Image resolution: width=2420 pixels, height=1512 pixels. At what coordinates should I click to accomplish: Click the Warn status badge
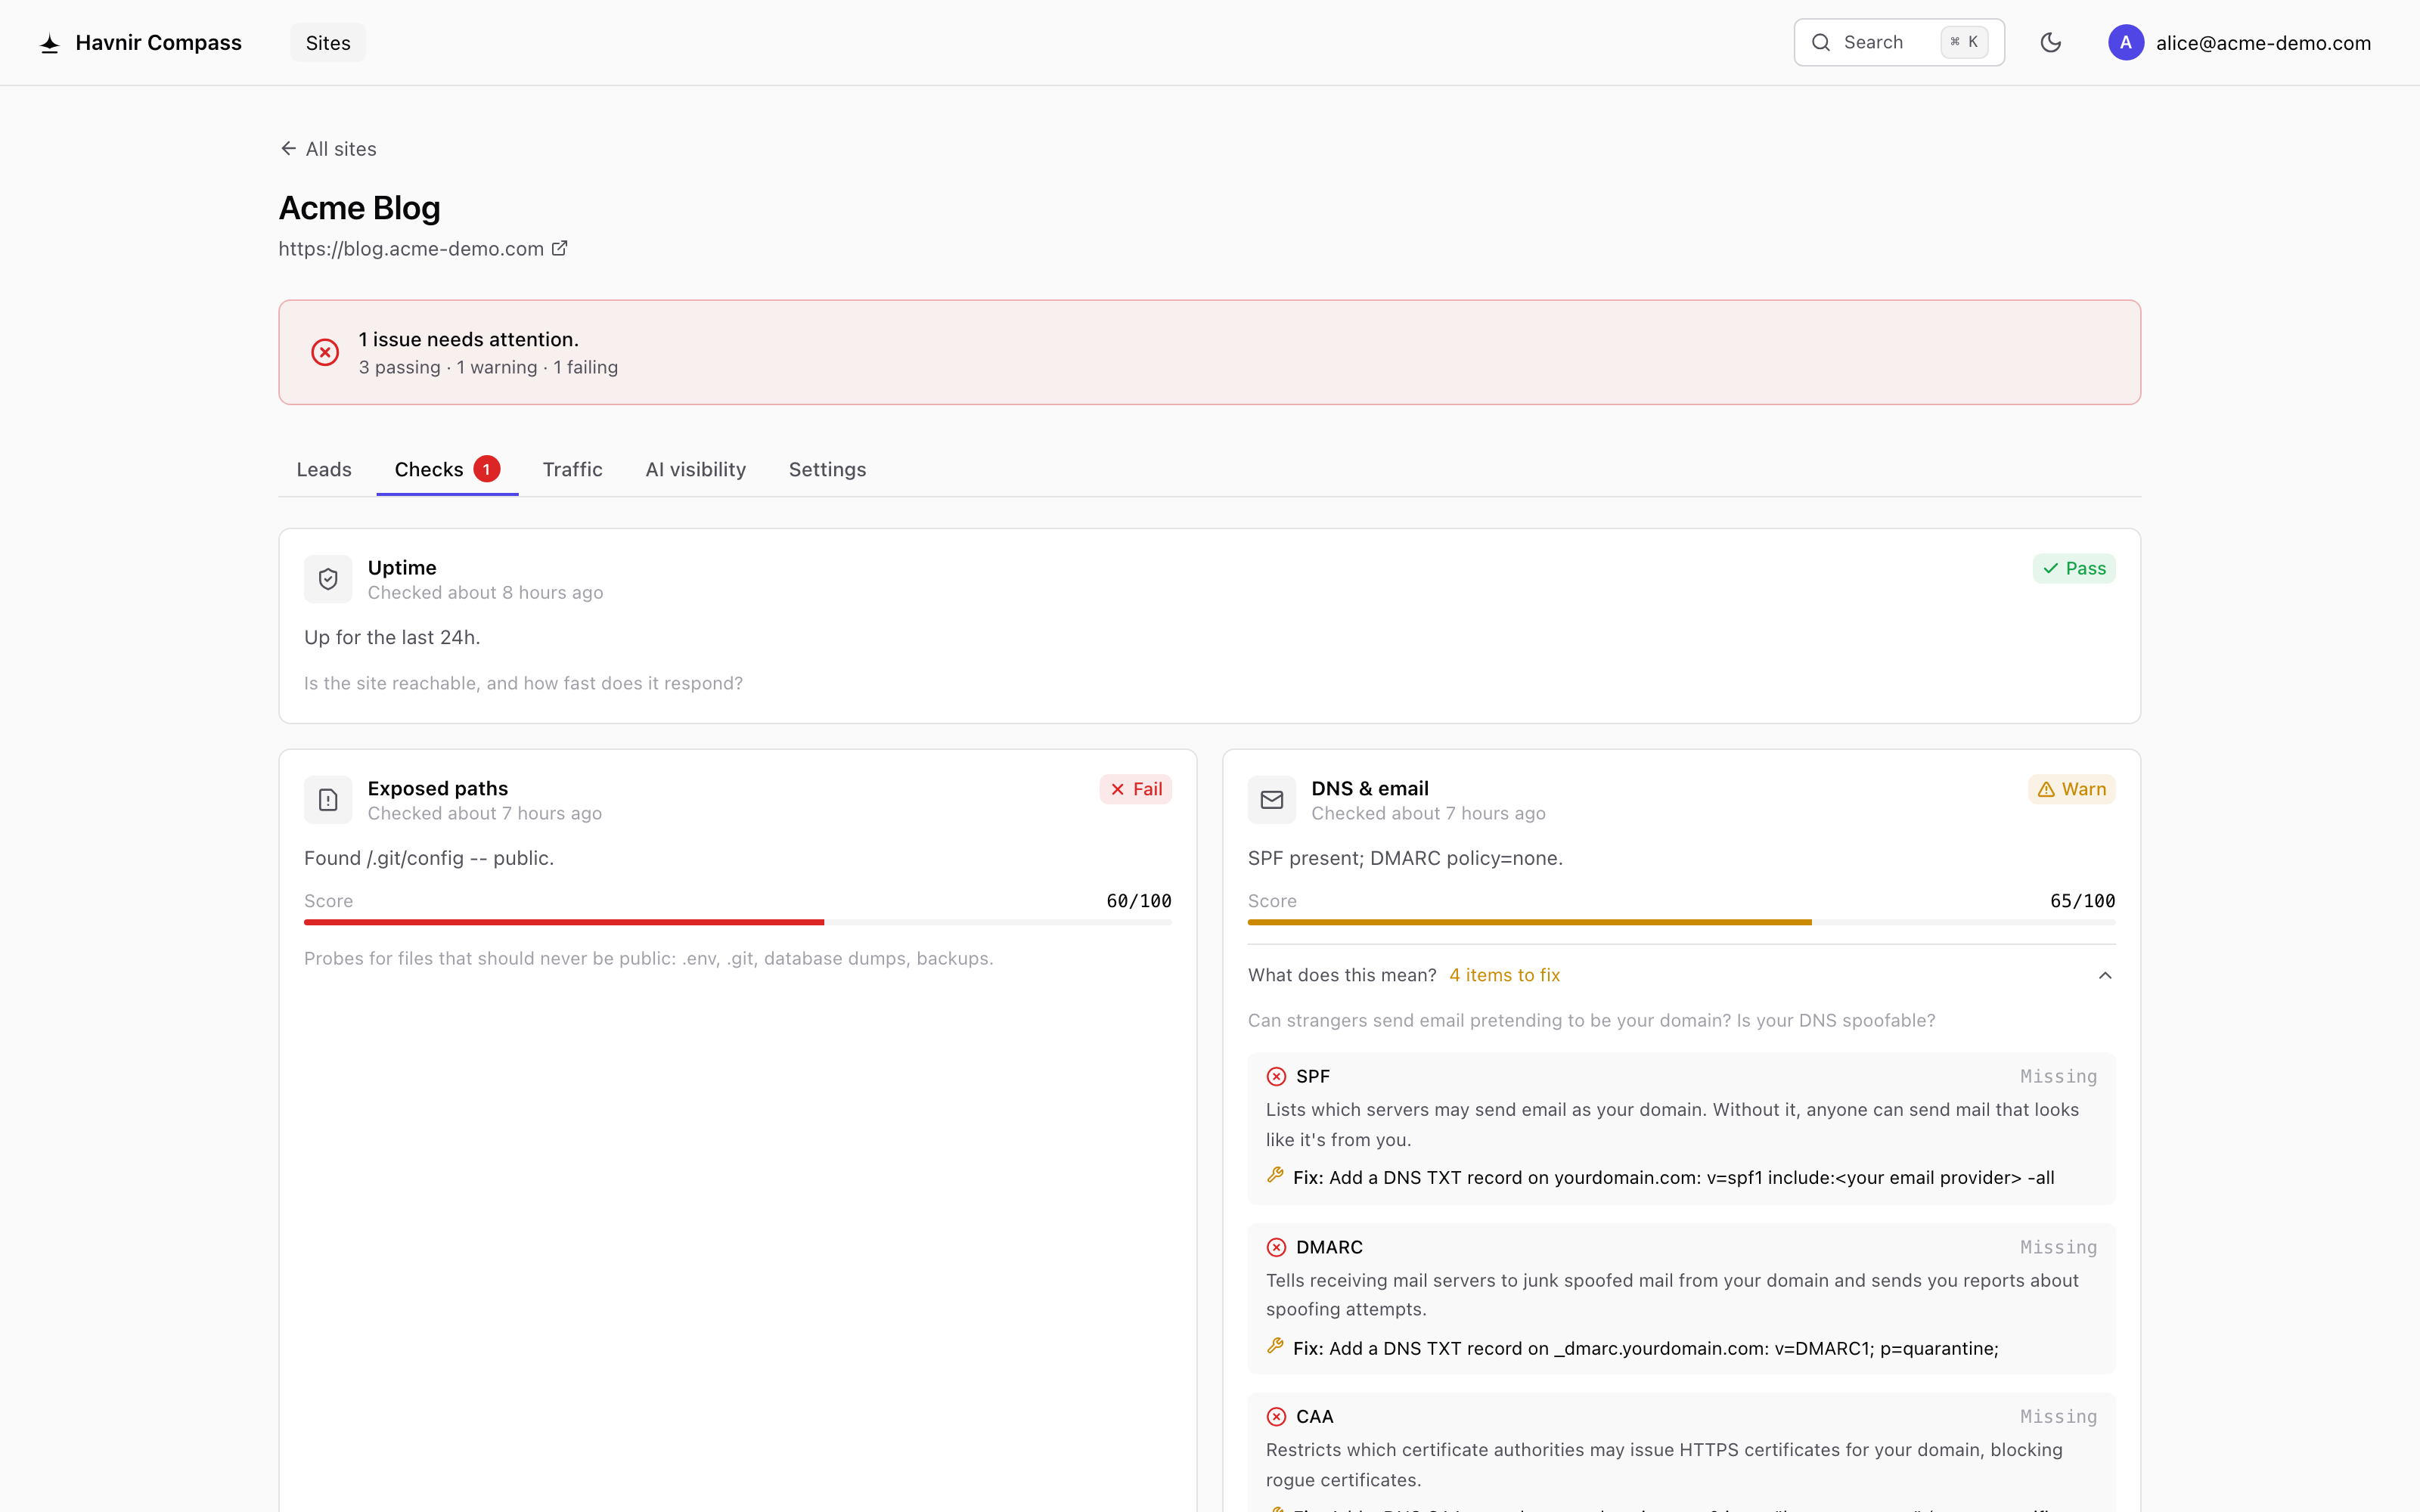2072,789
